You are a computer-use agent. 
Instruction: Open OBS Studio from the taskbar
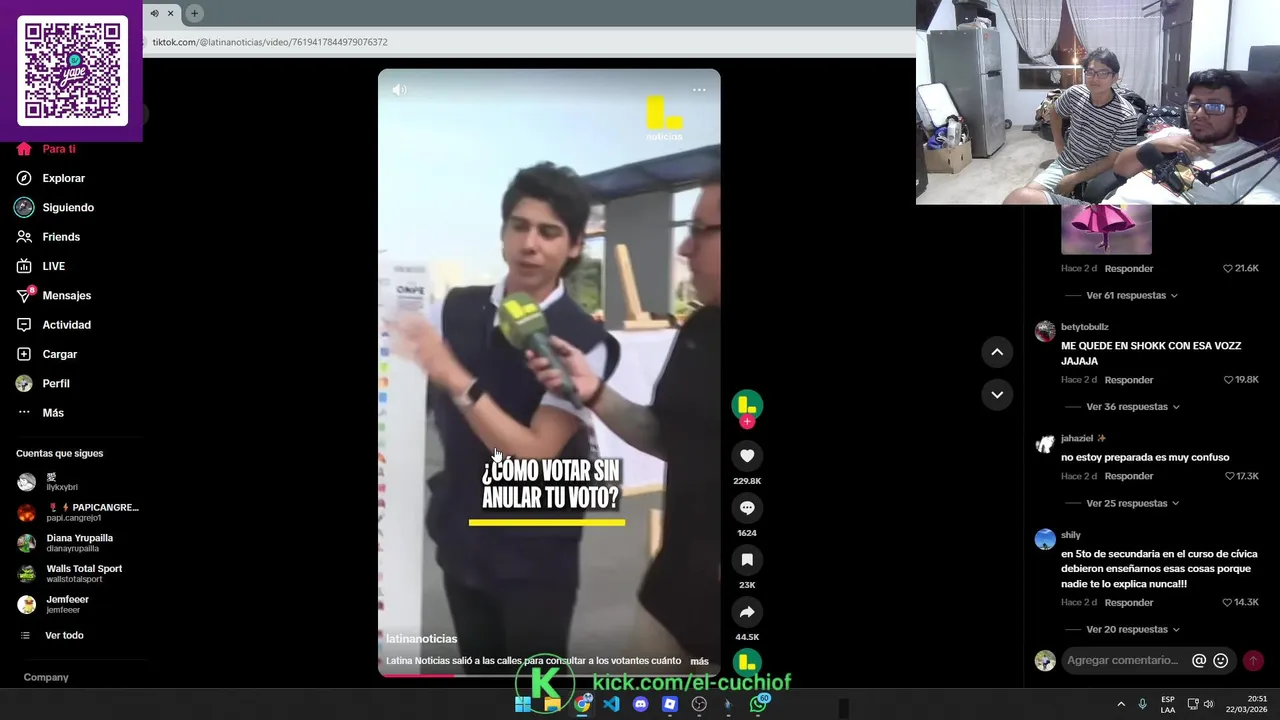[699, 704]
